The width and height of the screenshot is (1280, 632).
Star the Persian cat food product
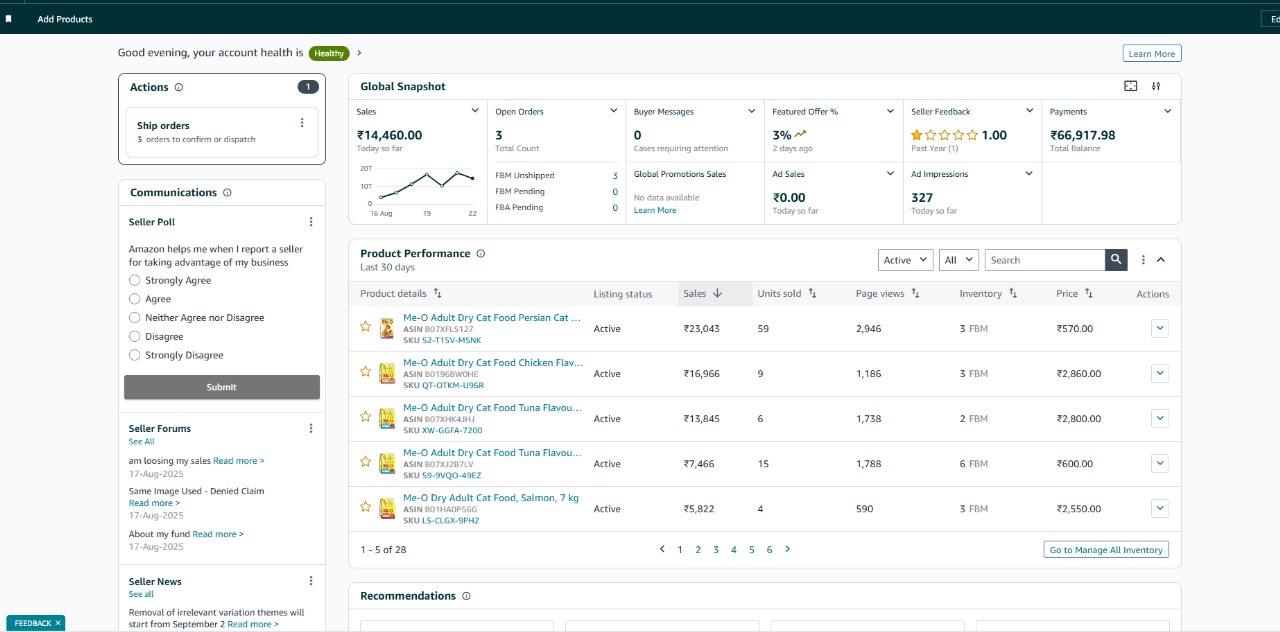click(366, 327)
